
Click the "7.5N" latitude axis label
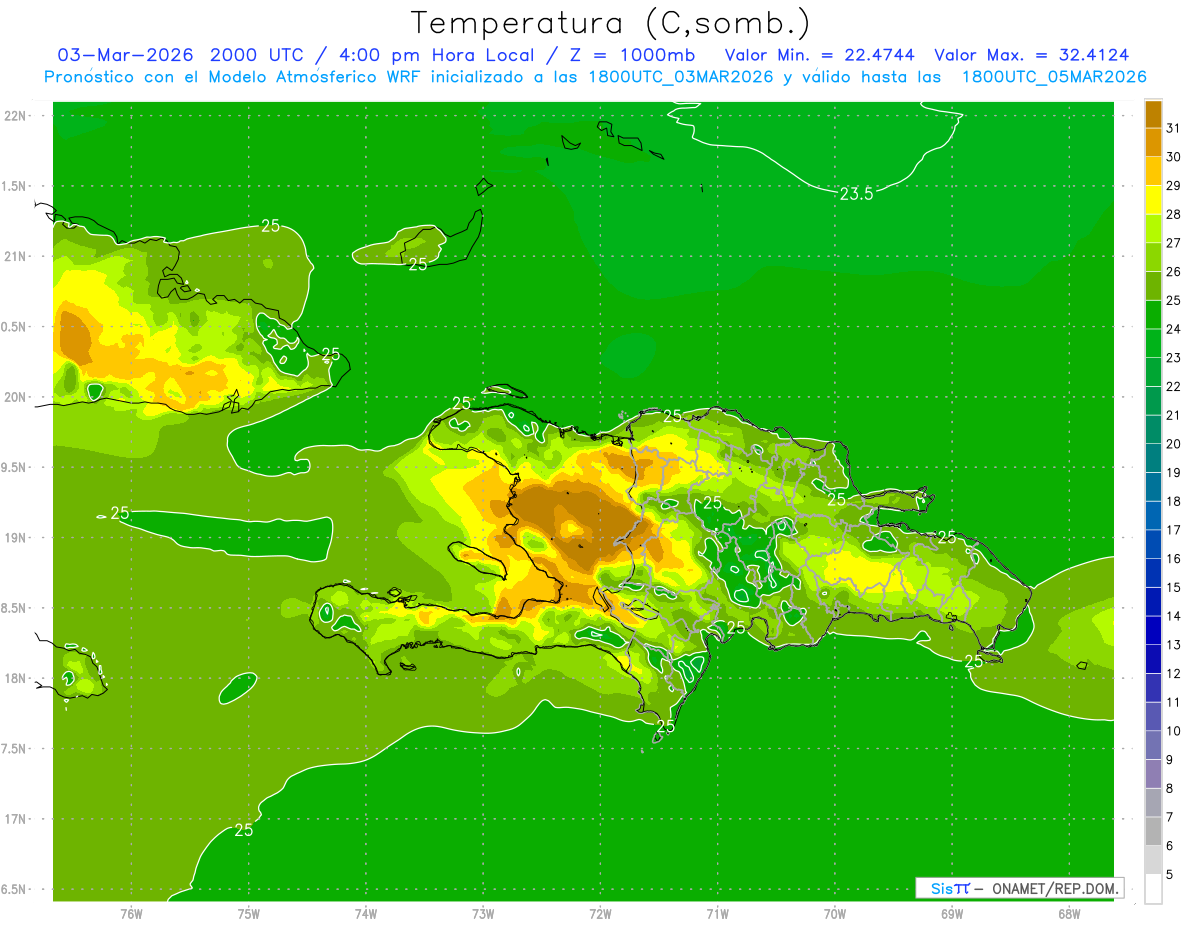[14, 749]
